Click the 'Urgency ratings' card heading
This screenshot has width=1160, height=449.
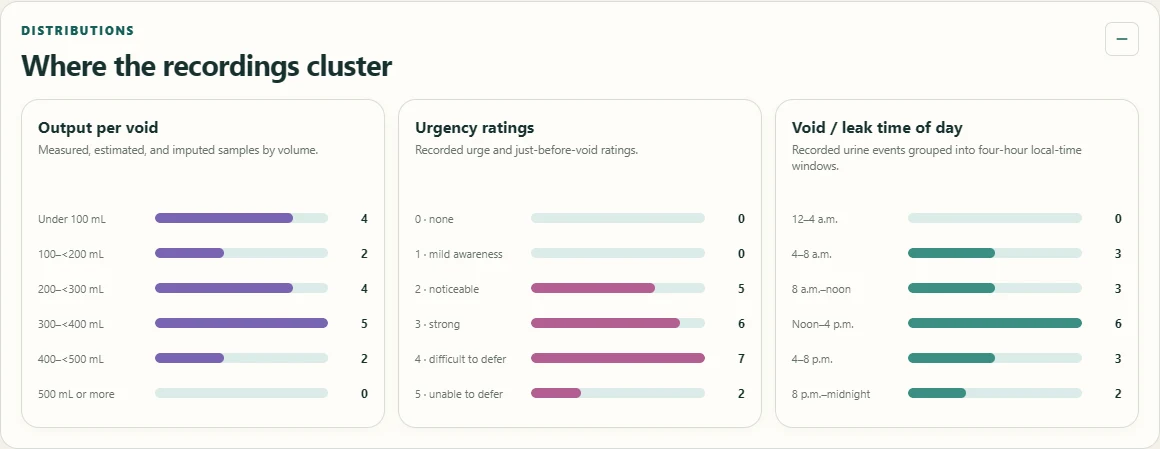click(x=474, y=127)
